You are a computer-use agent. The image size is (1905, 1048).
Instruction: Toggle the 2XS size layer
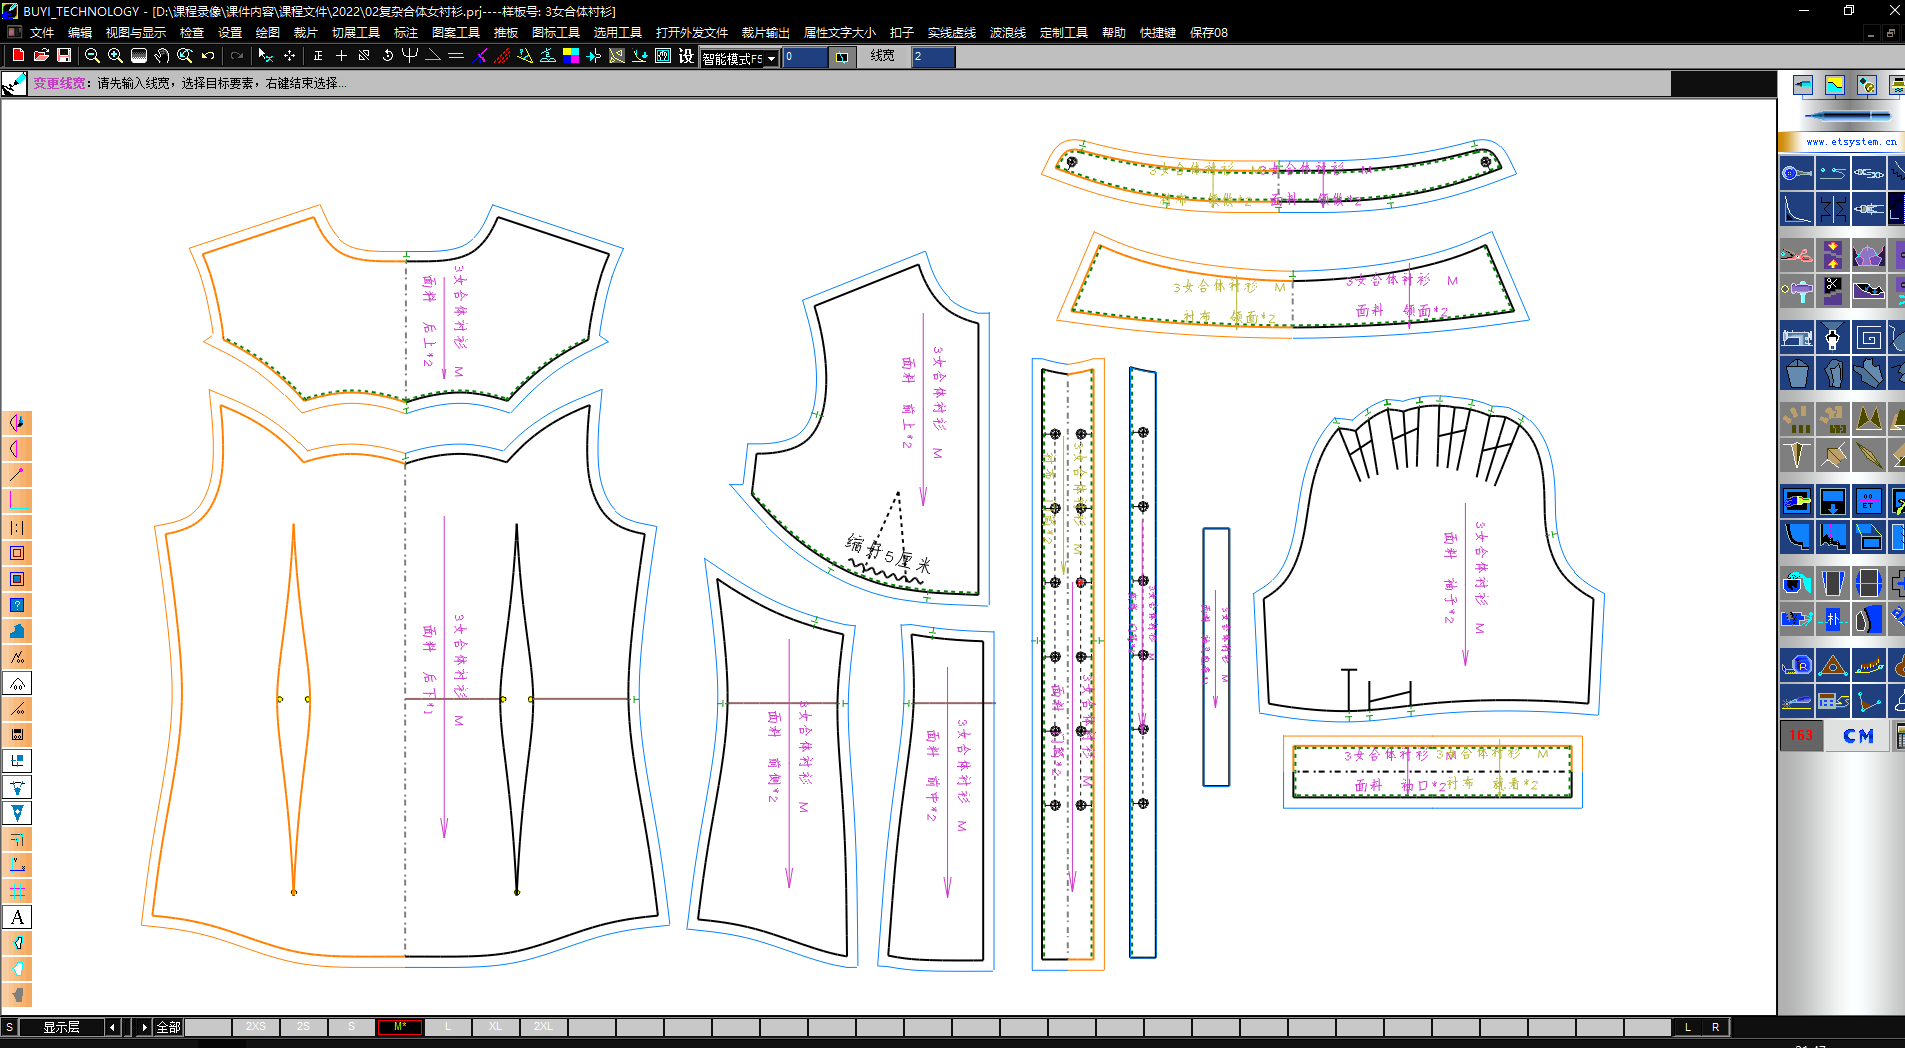coord(256,1027)
